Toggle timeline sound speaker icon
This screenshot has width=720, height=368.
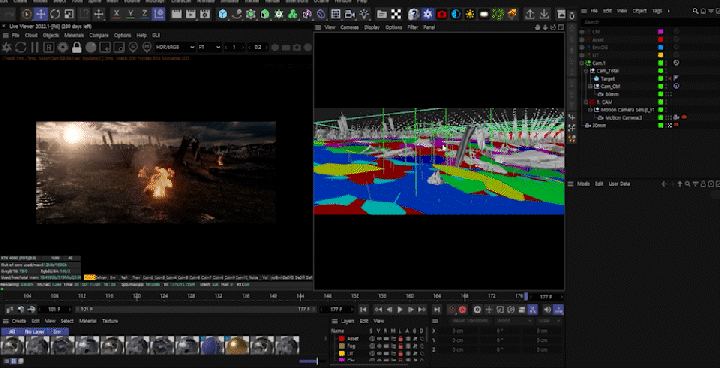(x=547, y=310)
